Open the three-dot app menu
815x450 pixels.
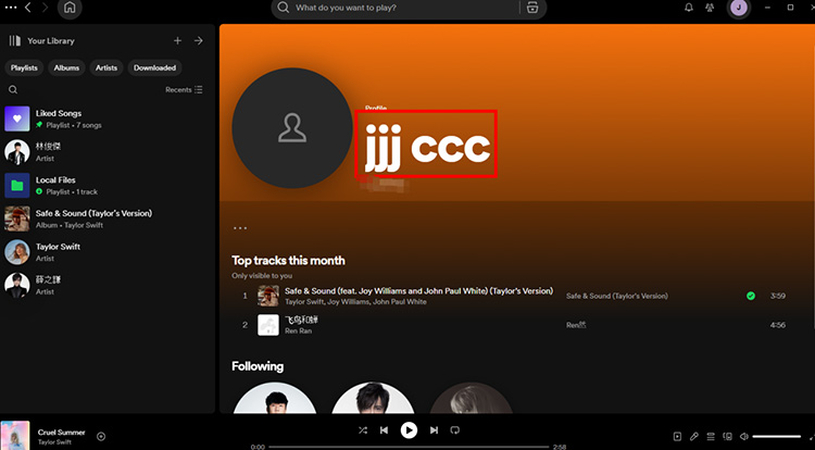point(10,8)
